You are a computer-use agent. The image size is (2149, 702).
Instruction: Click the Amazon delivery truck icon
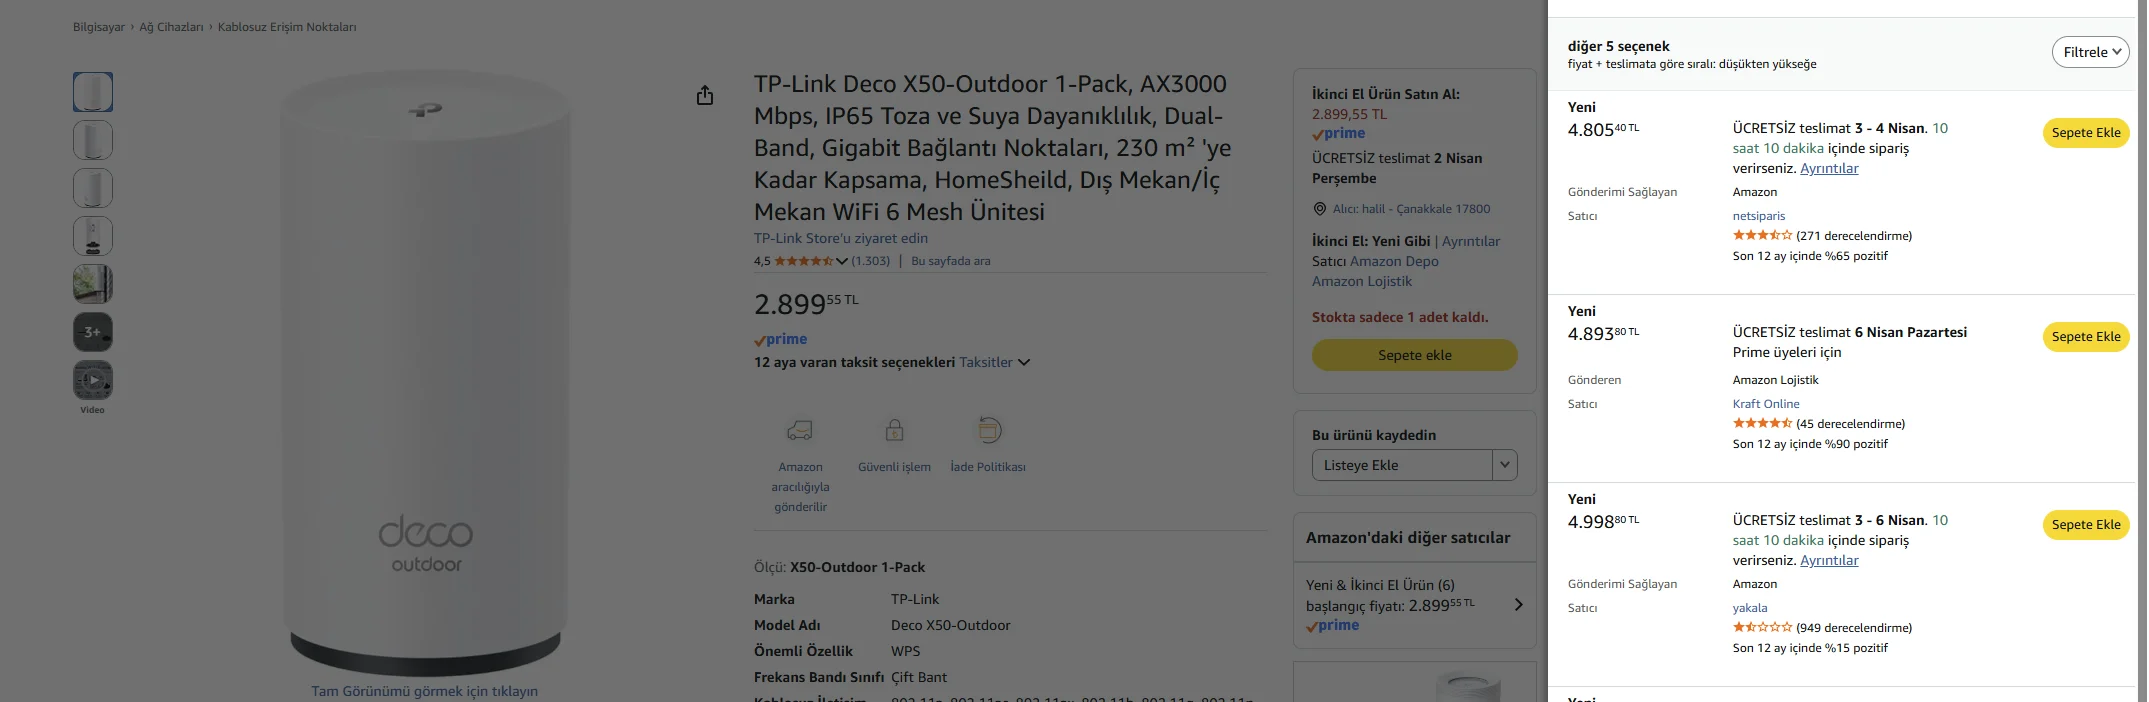800,431
